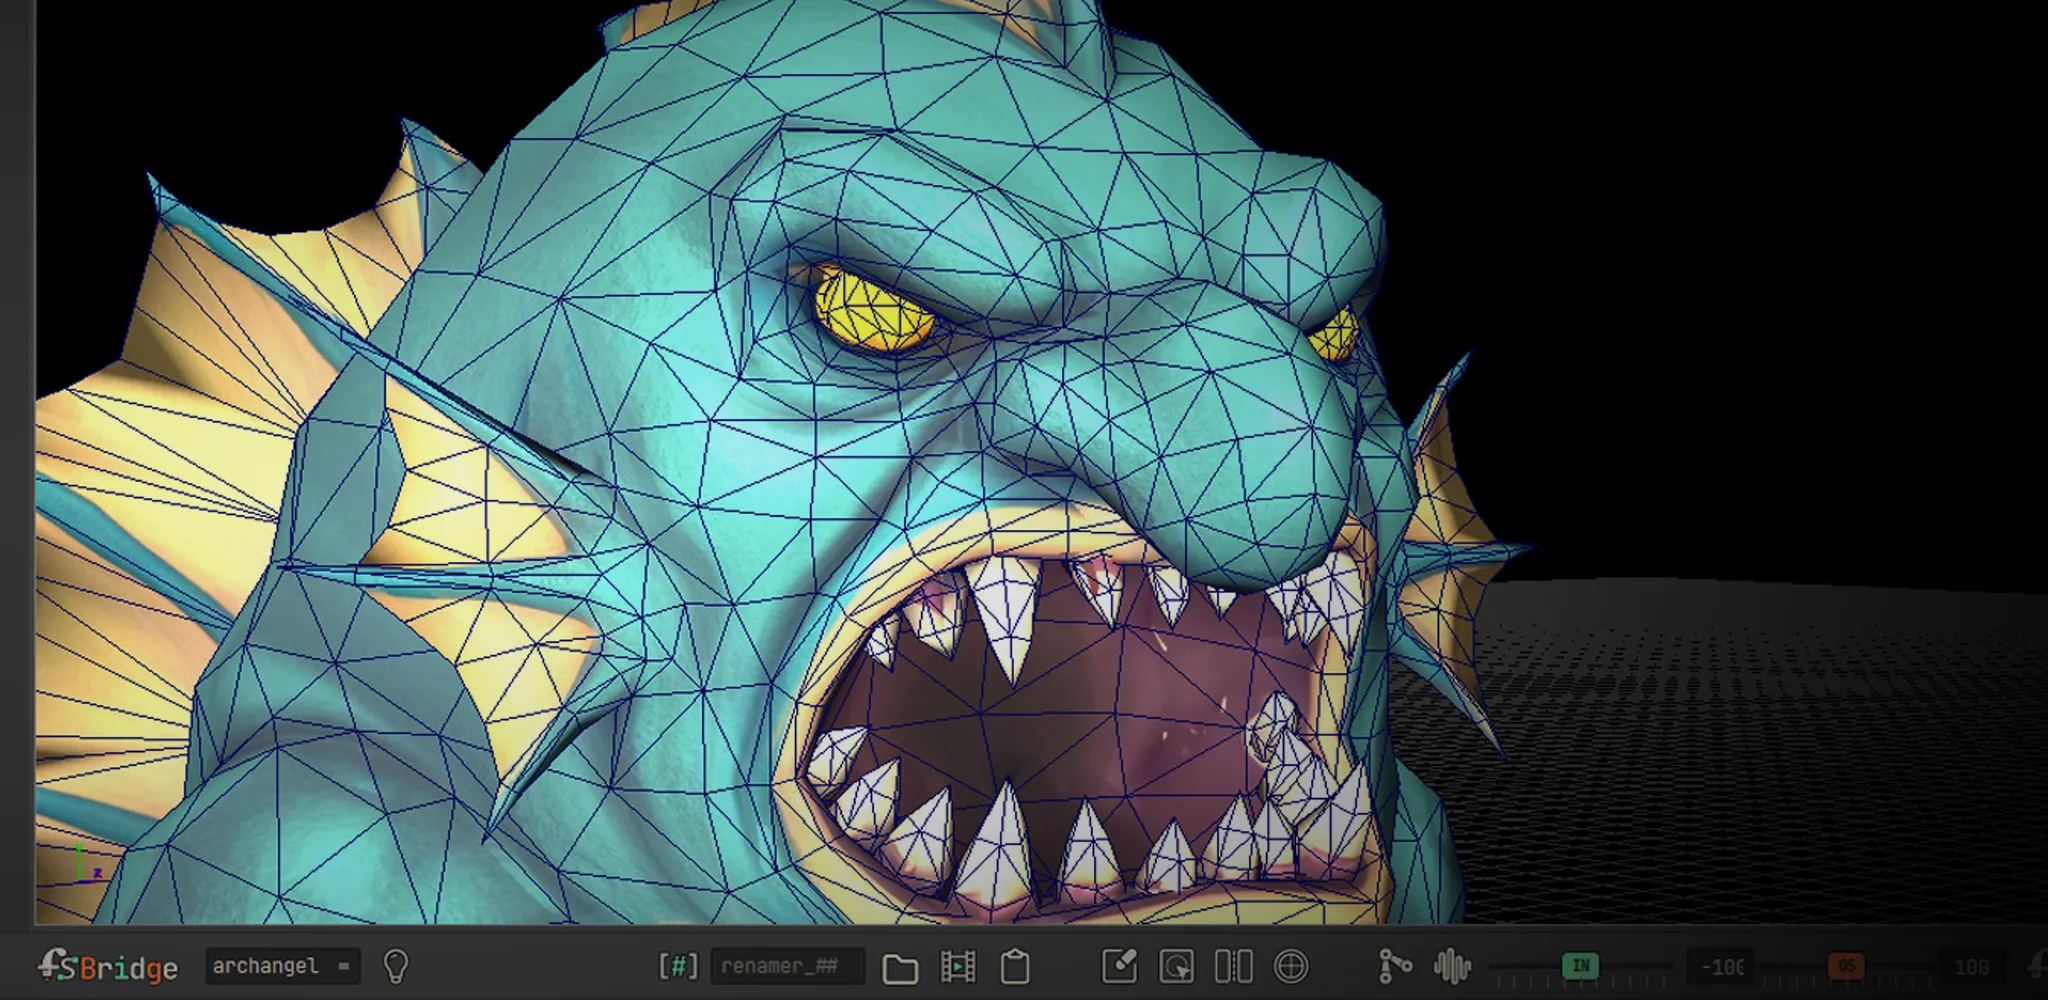Click the -100 value field
The width and height of the screenshot is (2048, 1000).
[x=1721, y=967]
